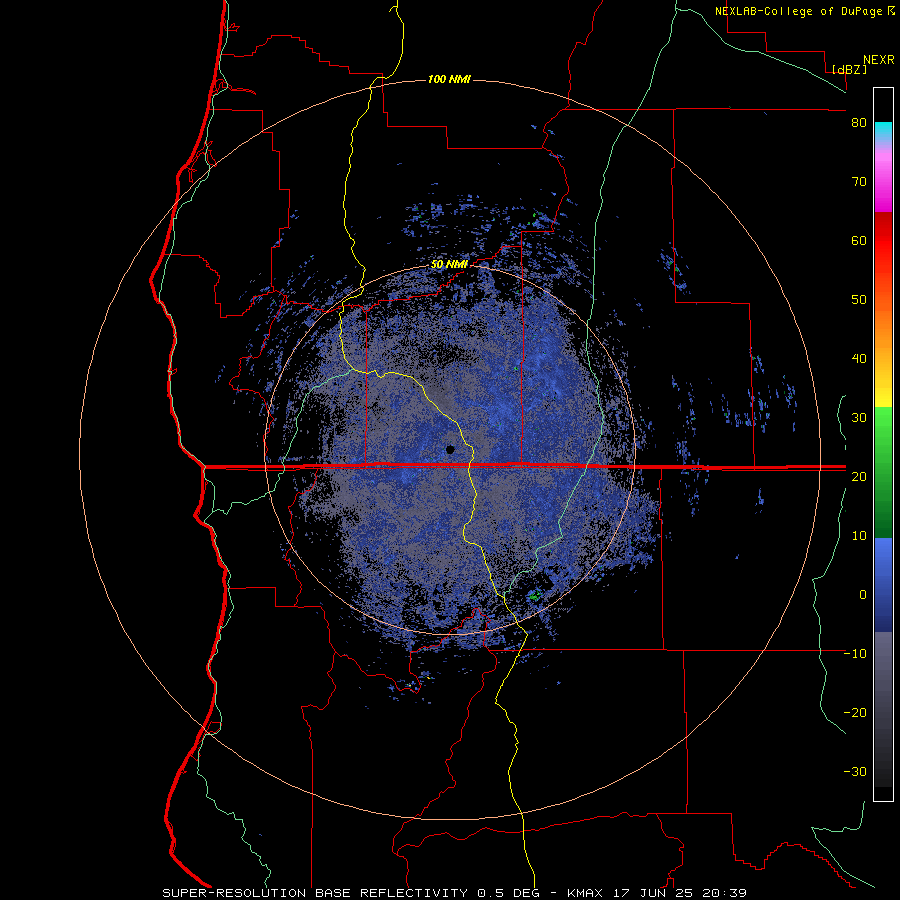
Task: Click the 0 dBZ scale value
Action: point(863,595)
